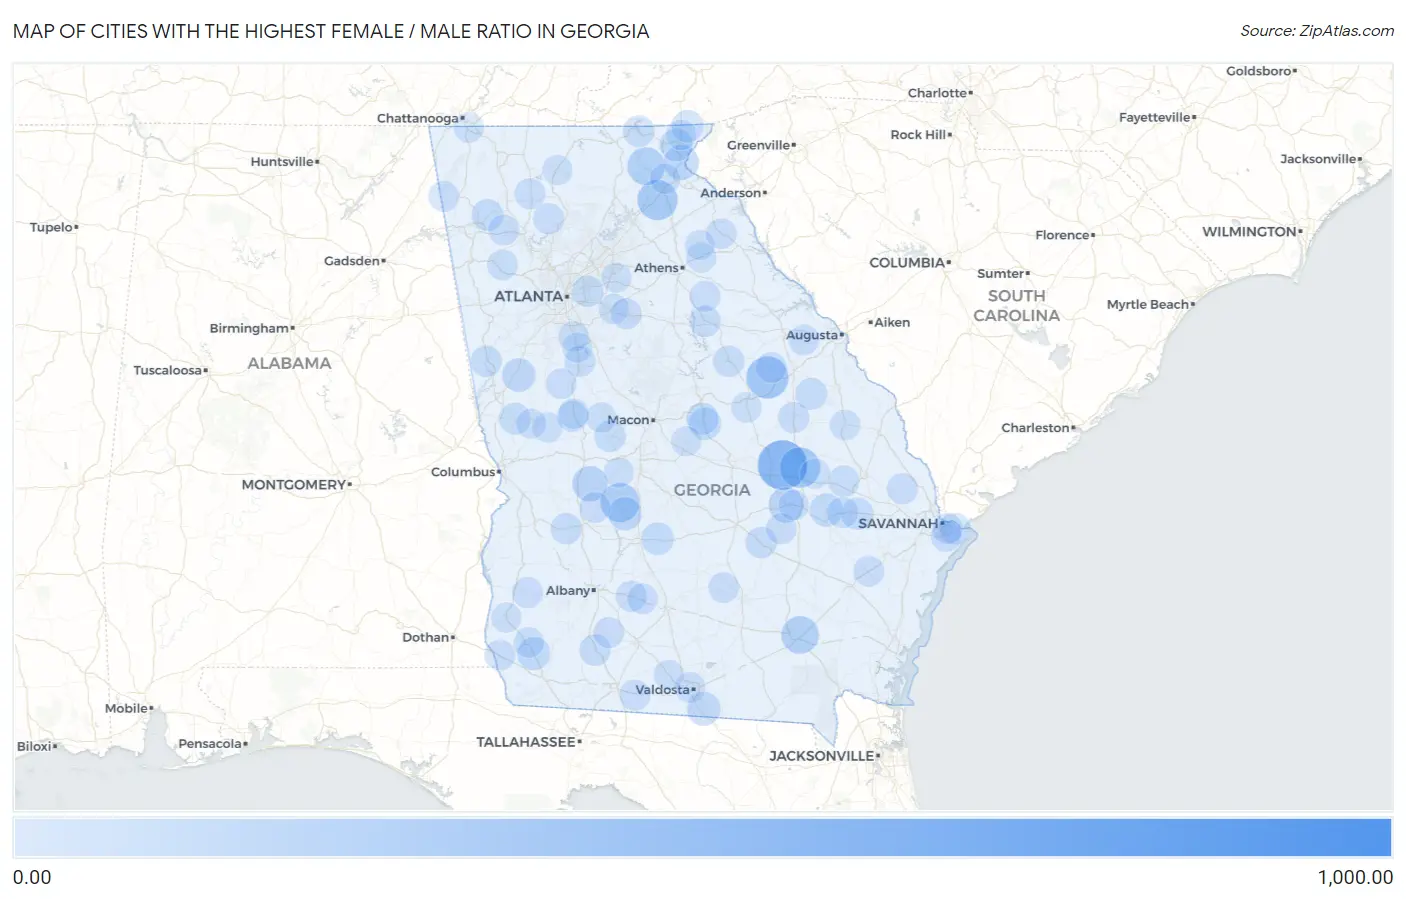Click the Sumter city label
This screenshot has width=1406, height=899.
(1001, 273)
